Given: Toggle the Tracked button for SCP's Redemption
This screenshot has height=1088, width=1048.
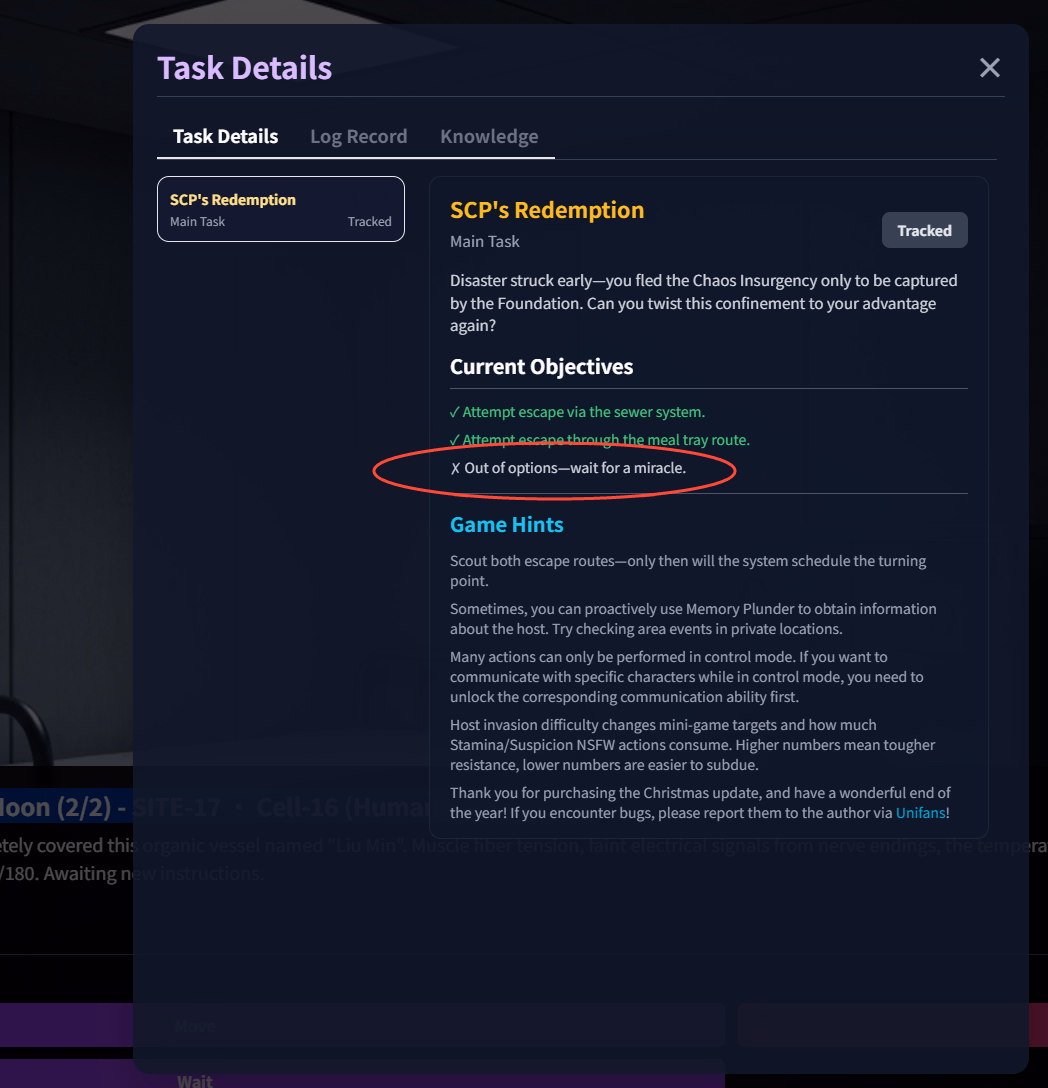Looking at the screenshot, I should [924, 230].
